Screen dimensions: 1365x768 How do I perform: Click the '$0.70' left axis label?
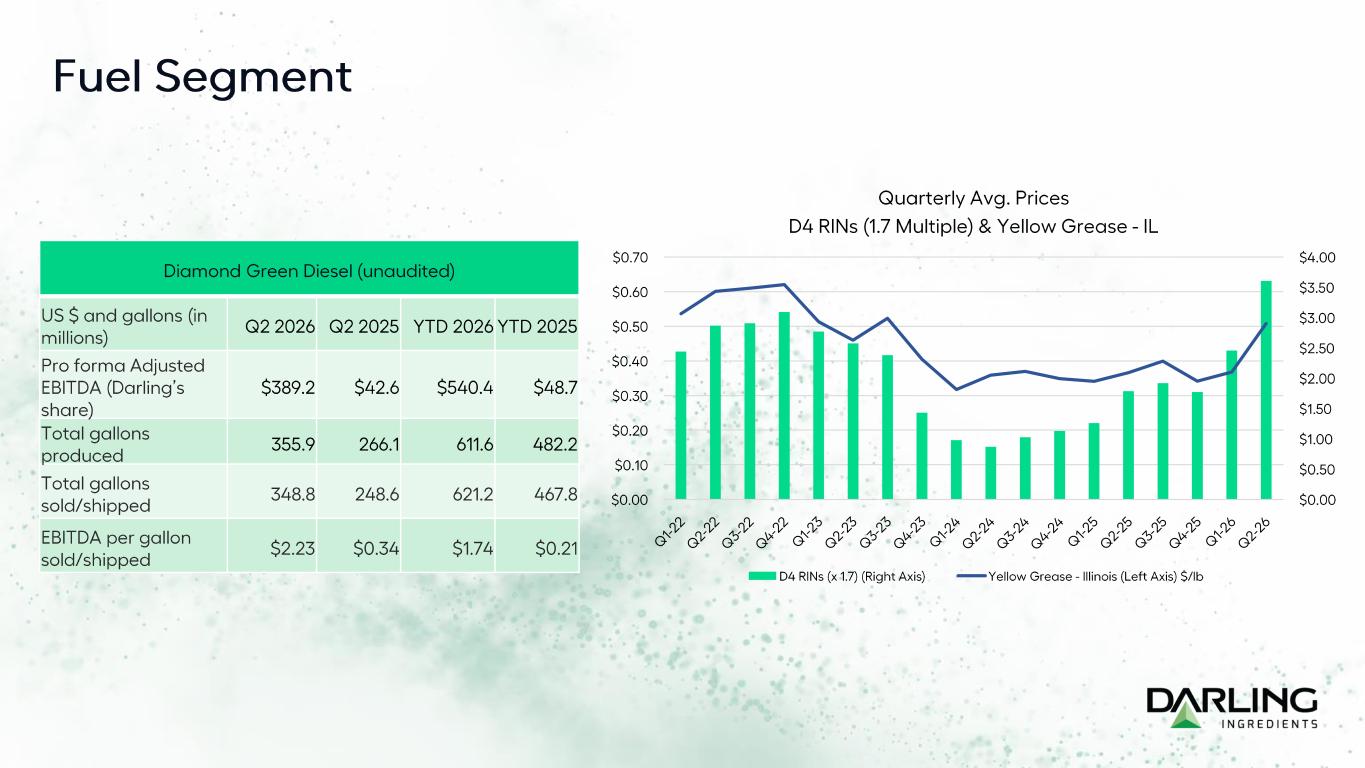(x=632, y=257)
